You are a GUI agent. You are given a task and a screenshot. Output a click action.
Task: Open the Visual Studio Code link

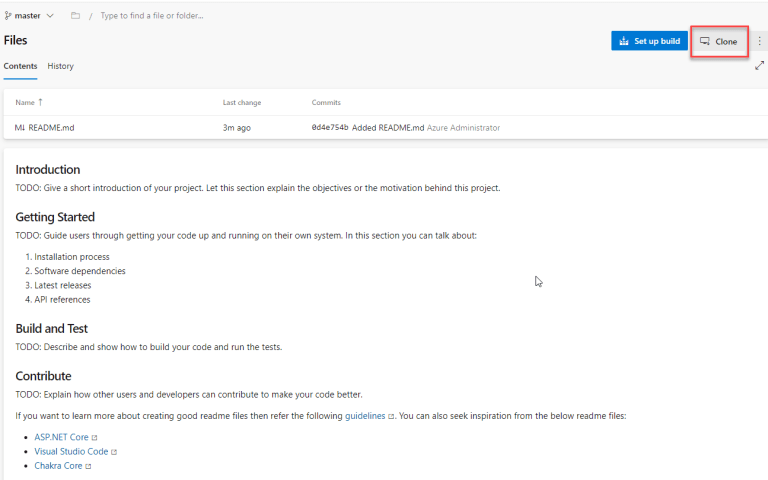click(x=71, y=452)
